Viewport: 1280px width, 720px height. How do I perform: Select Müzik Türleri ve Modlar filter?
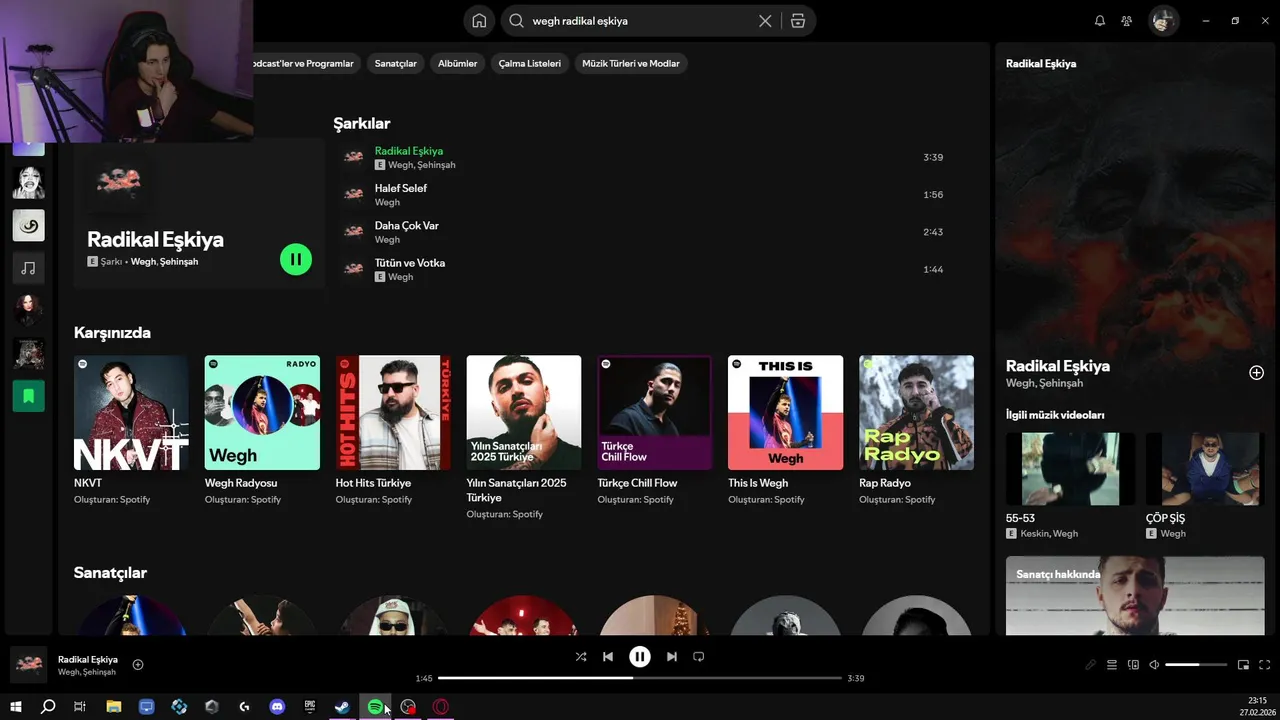[631, 63]
